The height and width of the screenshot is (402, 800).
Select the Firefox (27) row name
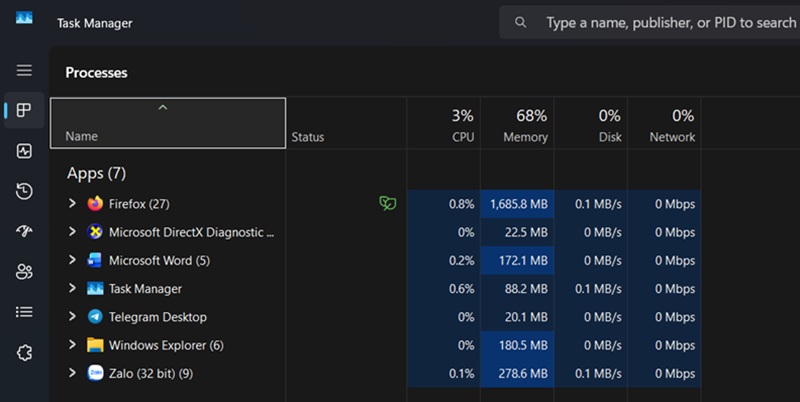click(x=139, y=204)
